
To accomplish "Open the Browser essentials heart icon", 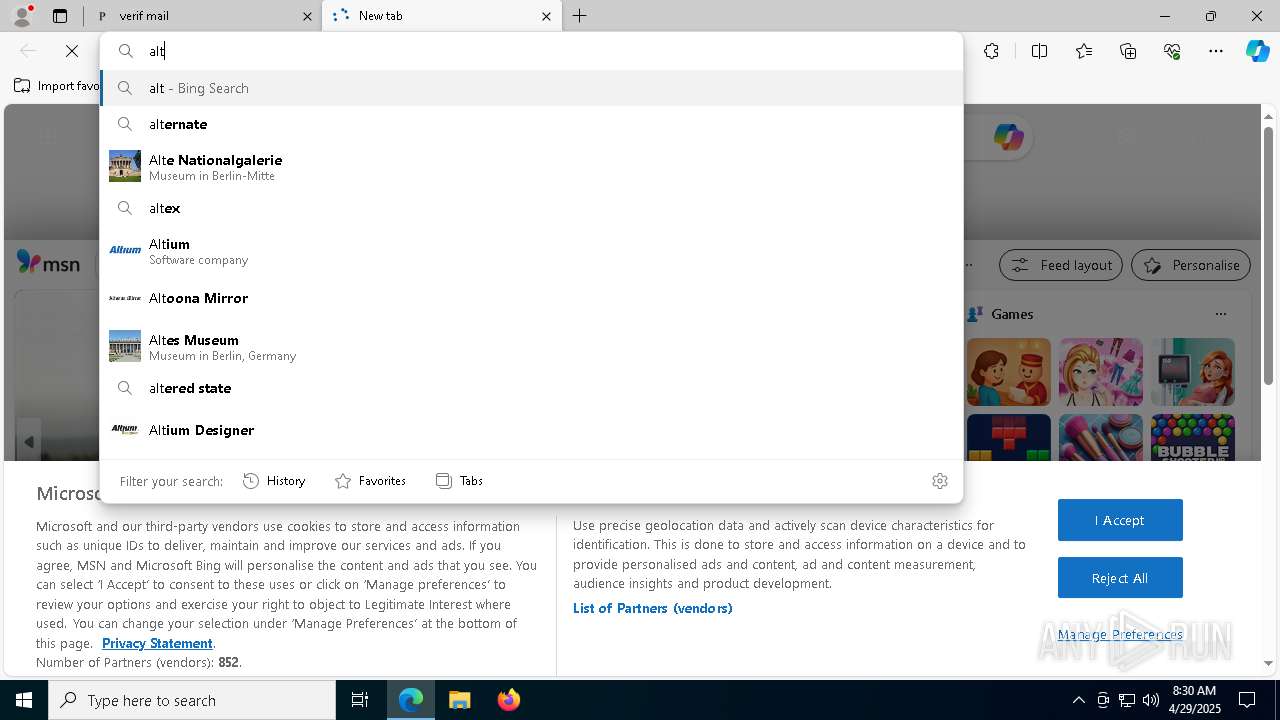I will [x=1172, y=51].
